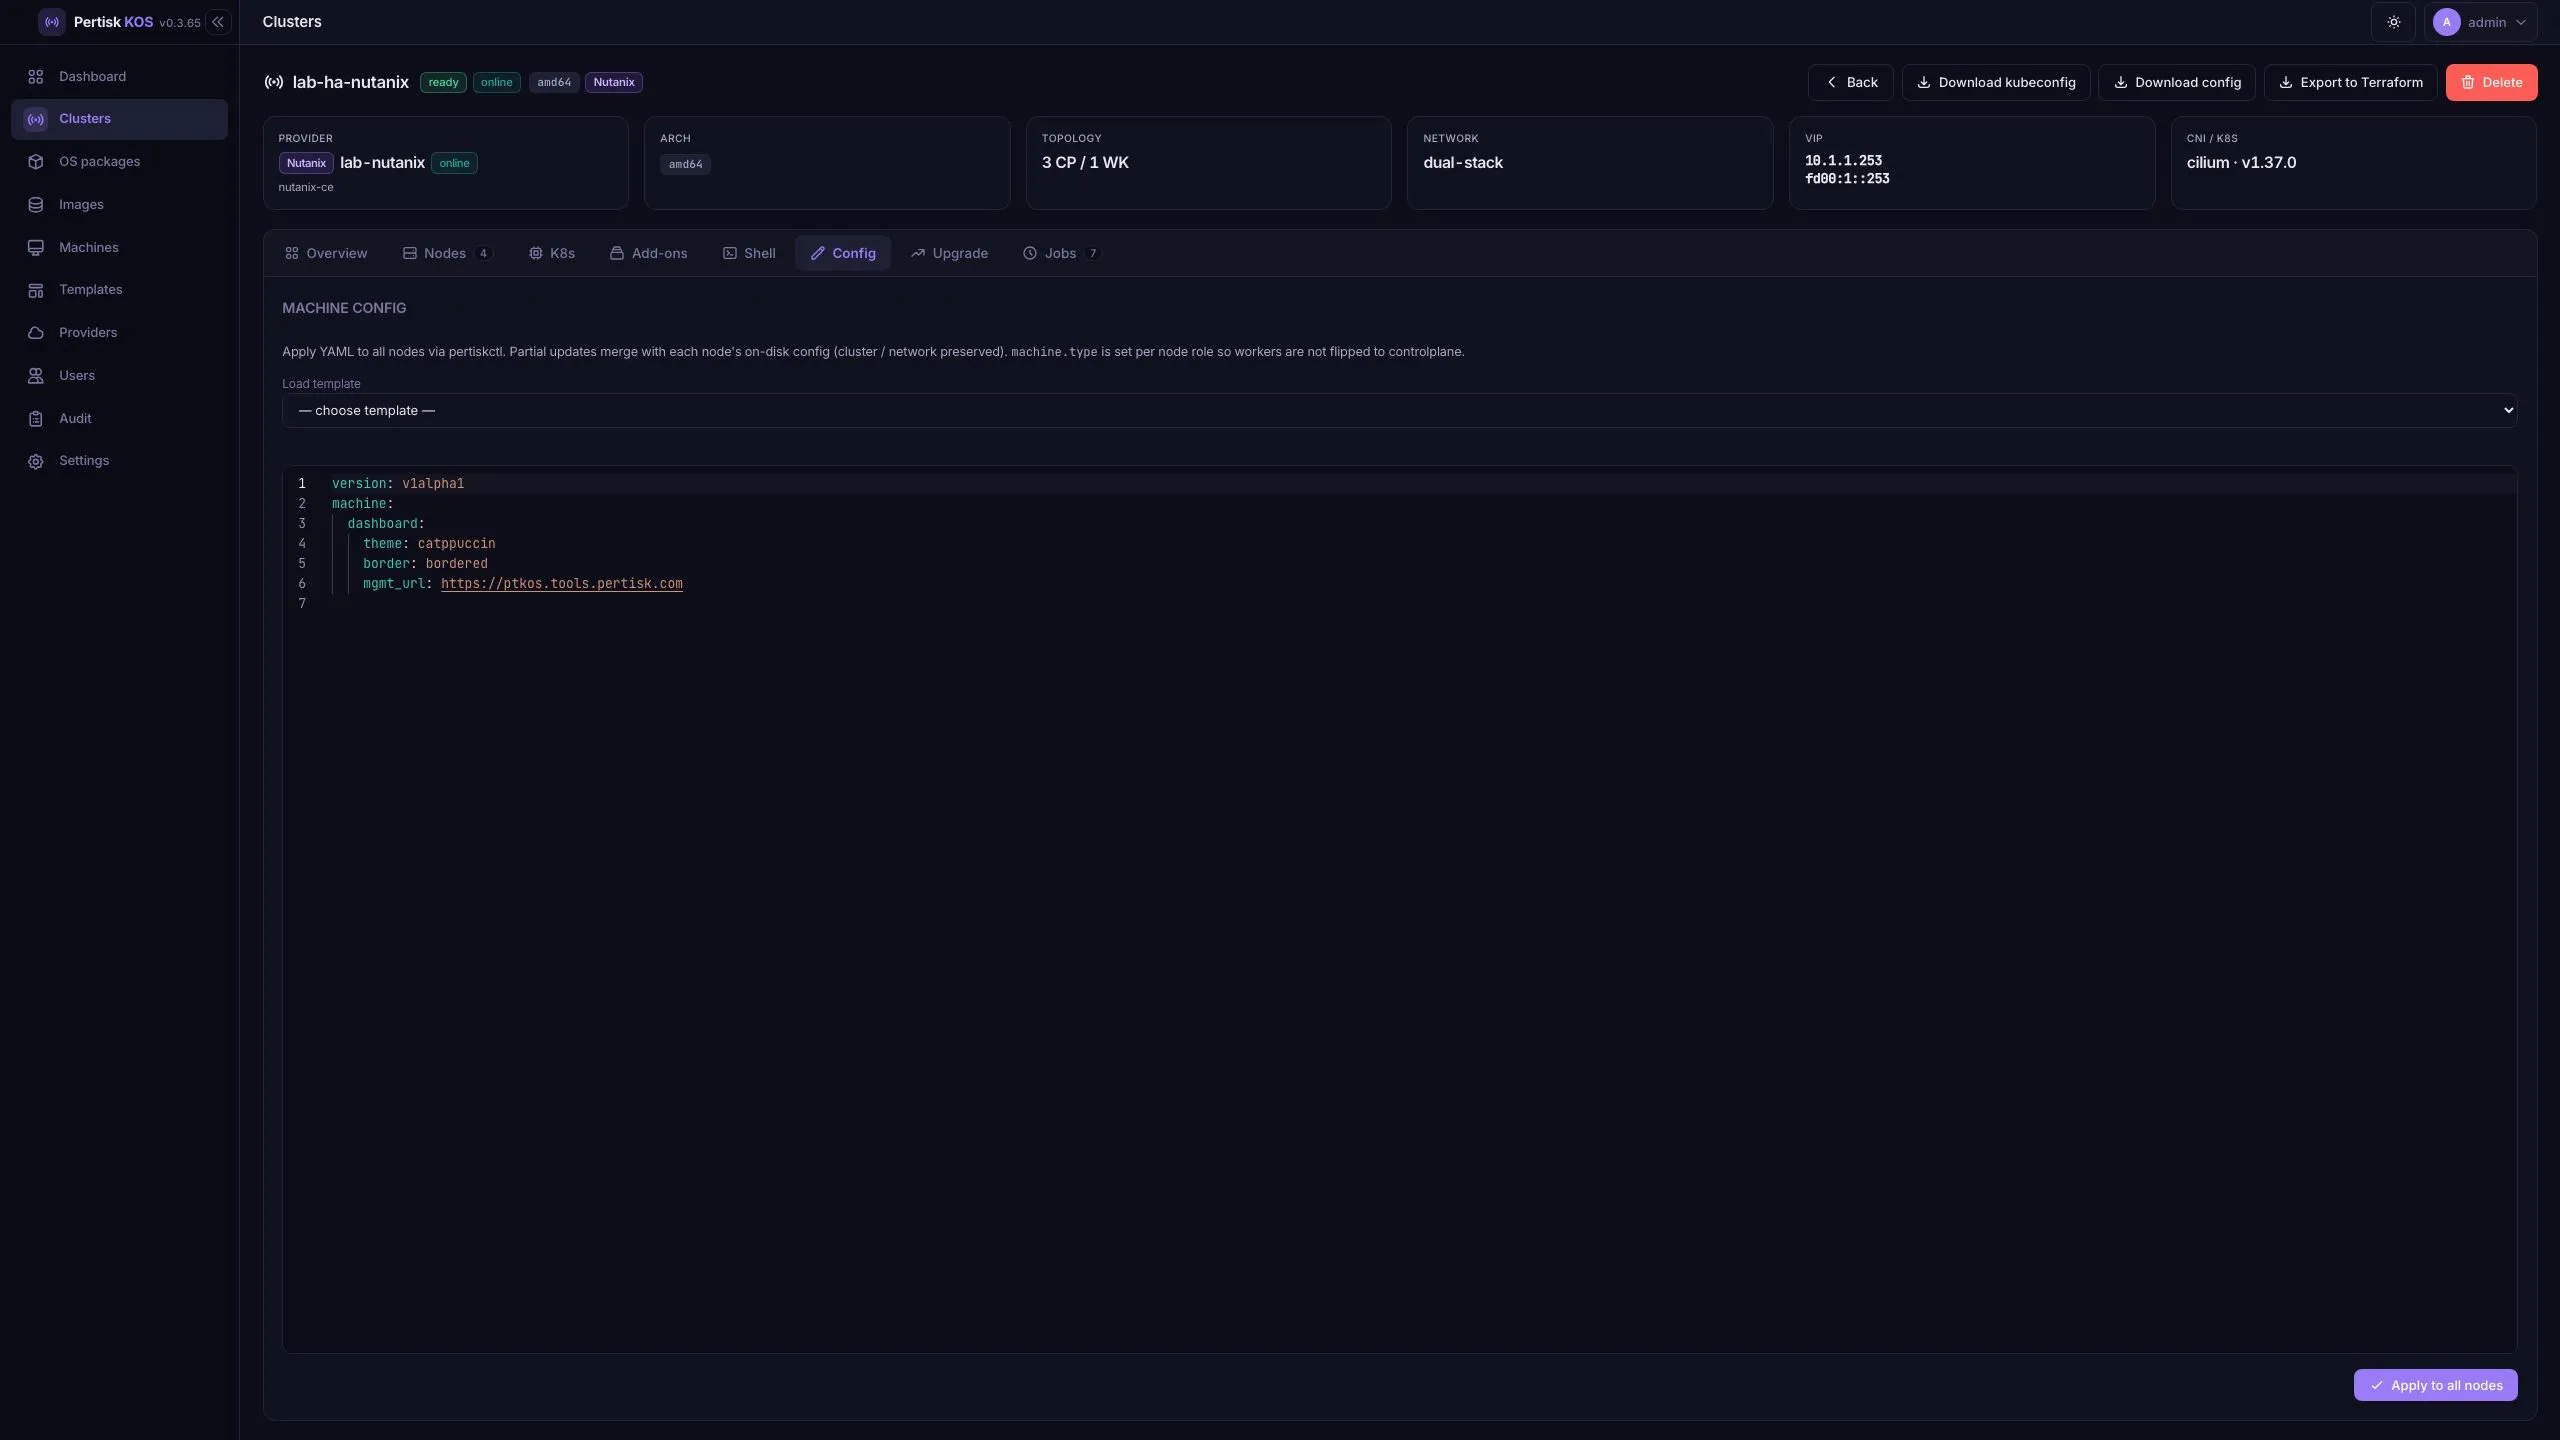Click the 'version: v1alpha1' editor line

click(398, 484)
